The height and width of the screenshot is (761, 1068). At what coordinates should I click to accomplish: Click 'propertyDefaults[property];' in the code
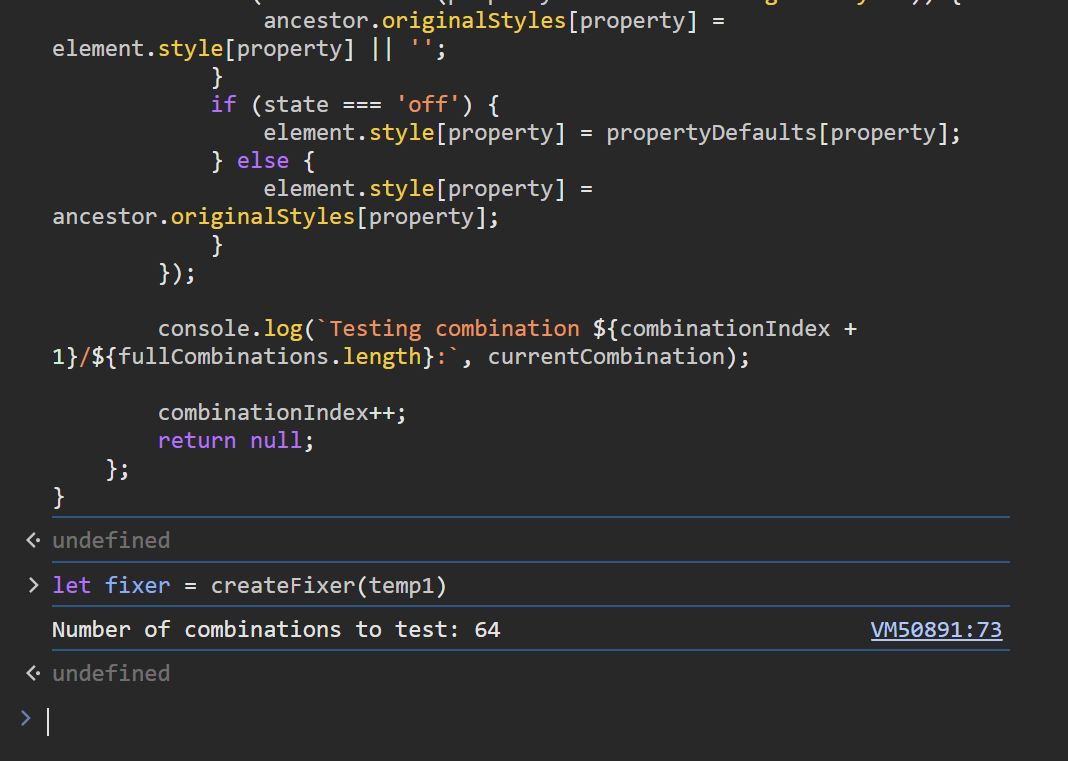pos(783,133)
